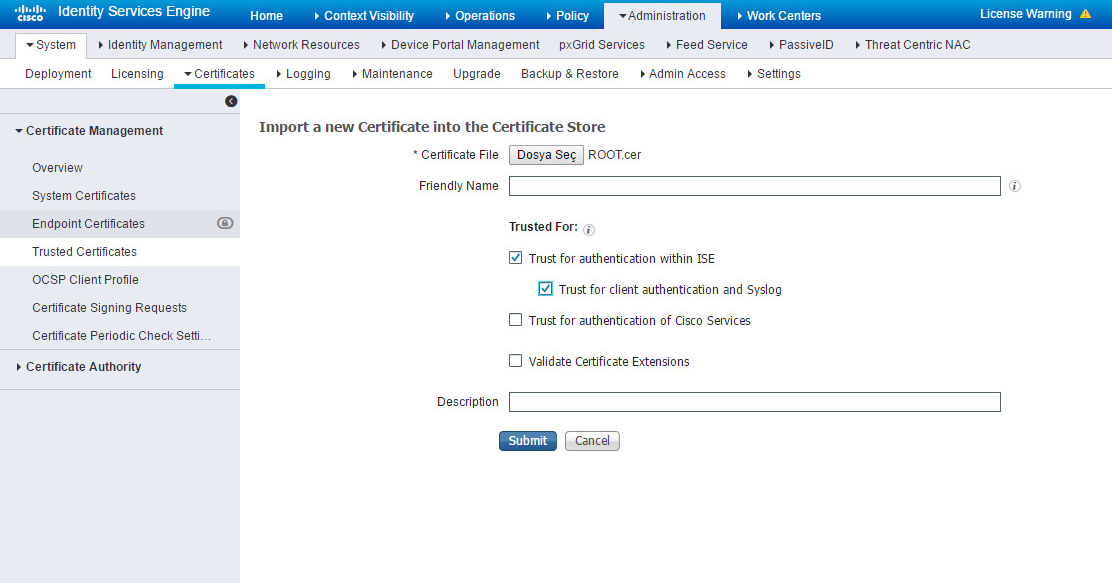Open the PassiveID submenu
Screen dimensions: 1112x583
[x=801, y=45]
